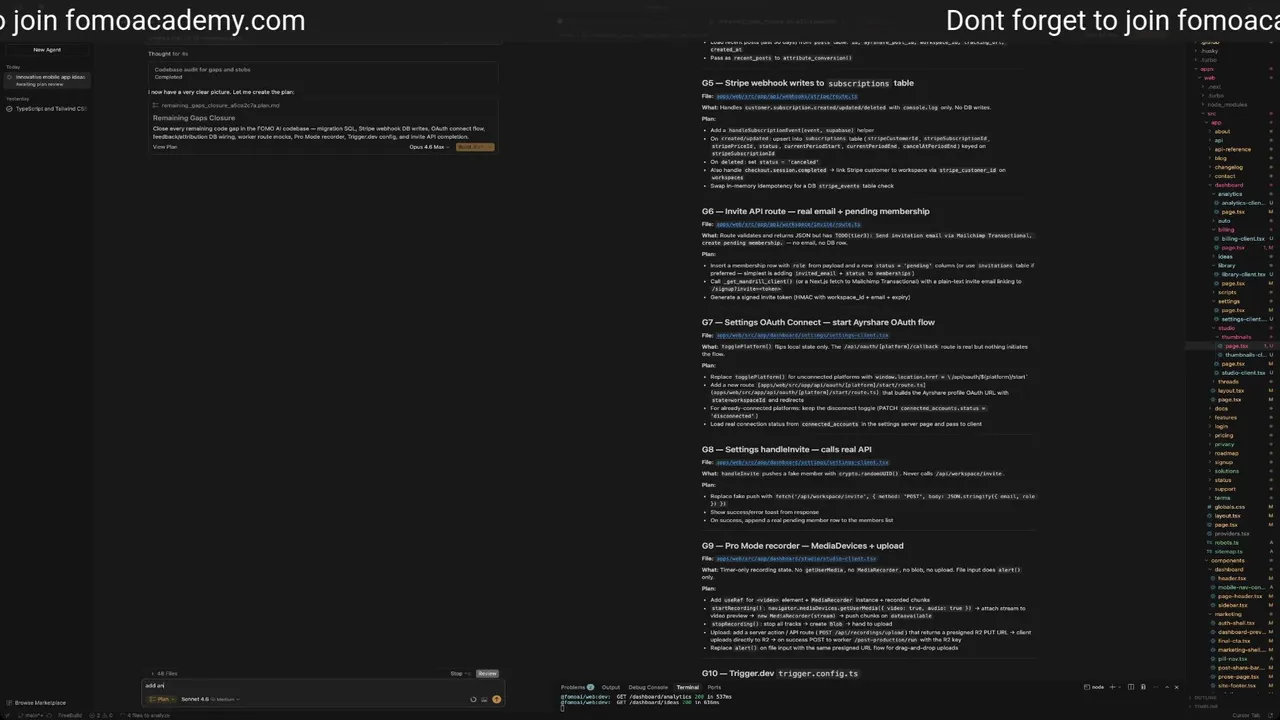Open page-header.tsx in explorer
Screen dimensions: 1280x720
(1239, 596)
